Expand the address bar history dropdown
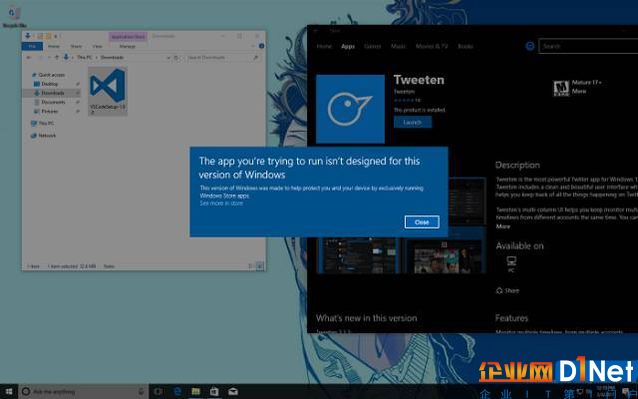 point(168,58)
